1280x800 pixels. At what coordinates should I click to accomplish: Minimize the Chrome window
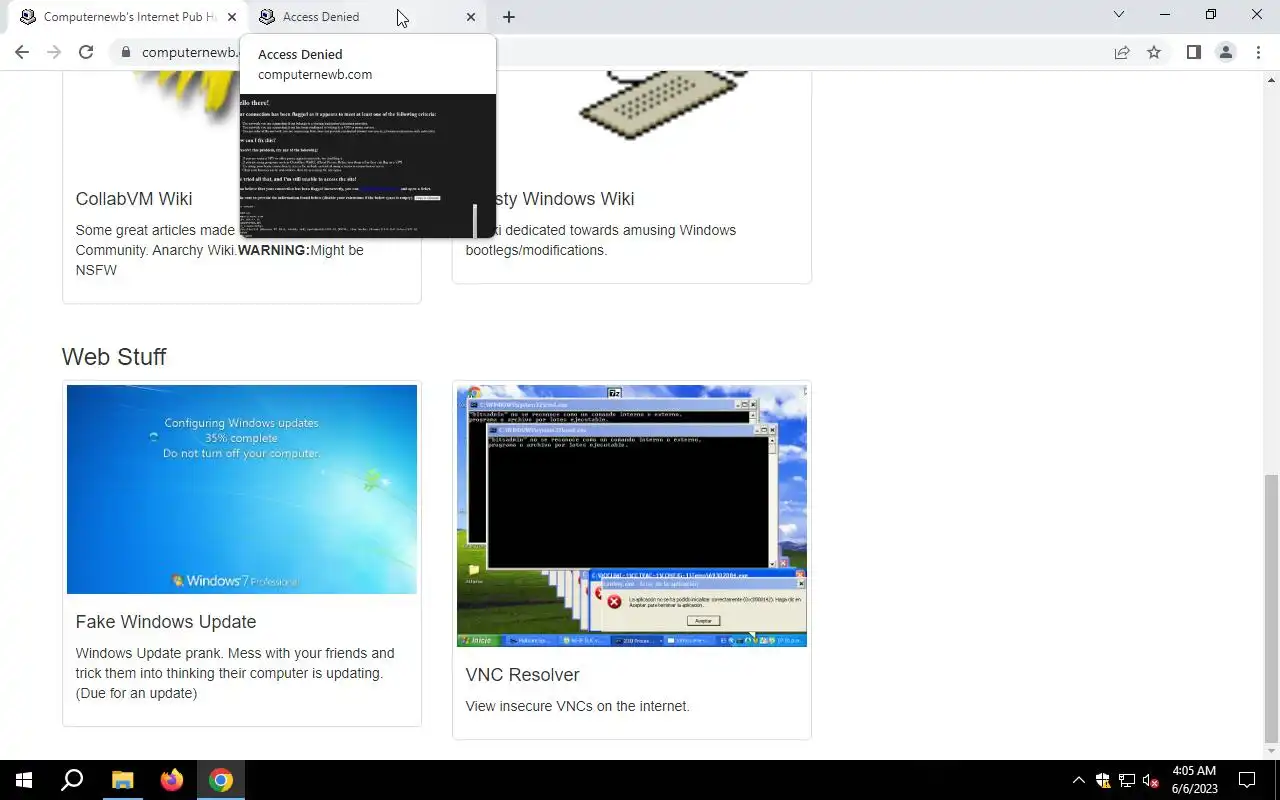(x=1165, y=15)
